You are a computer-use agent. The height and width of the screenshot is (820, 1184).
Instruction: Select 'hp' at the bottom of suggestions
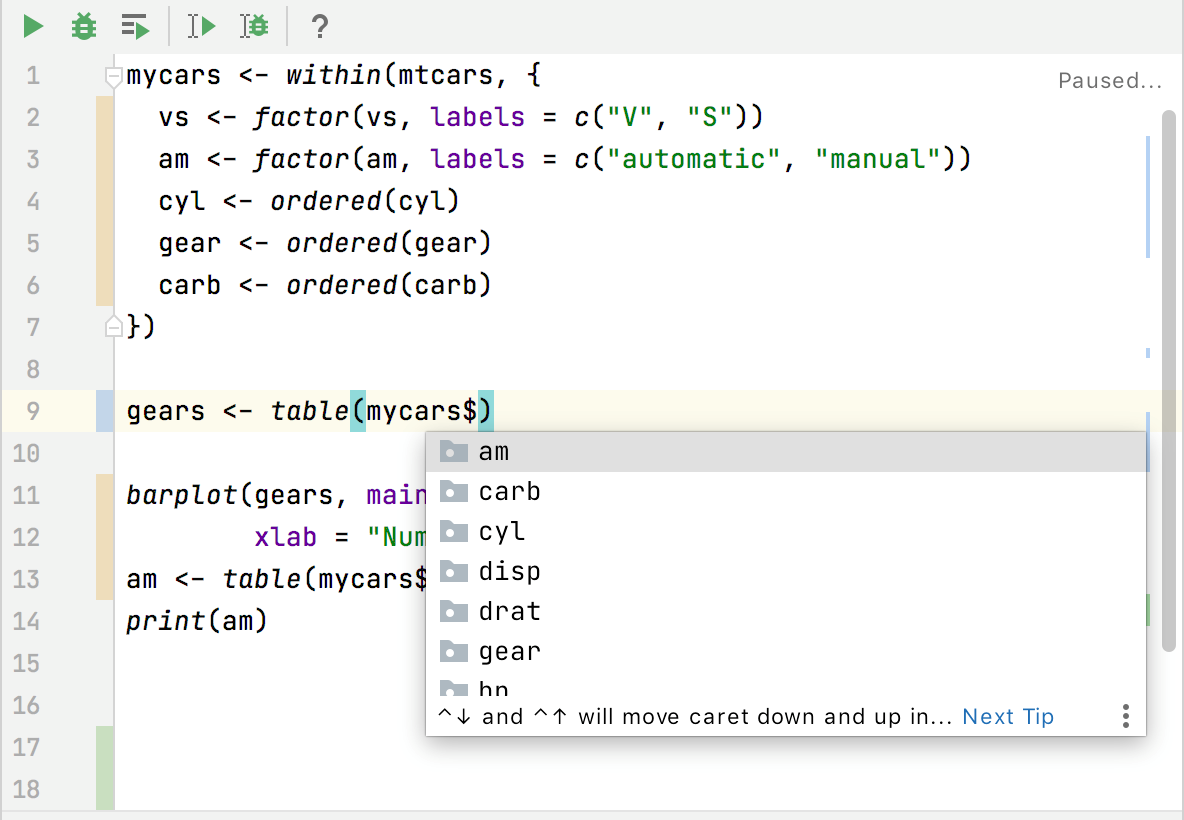tap(495, 688)
